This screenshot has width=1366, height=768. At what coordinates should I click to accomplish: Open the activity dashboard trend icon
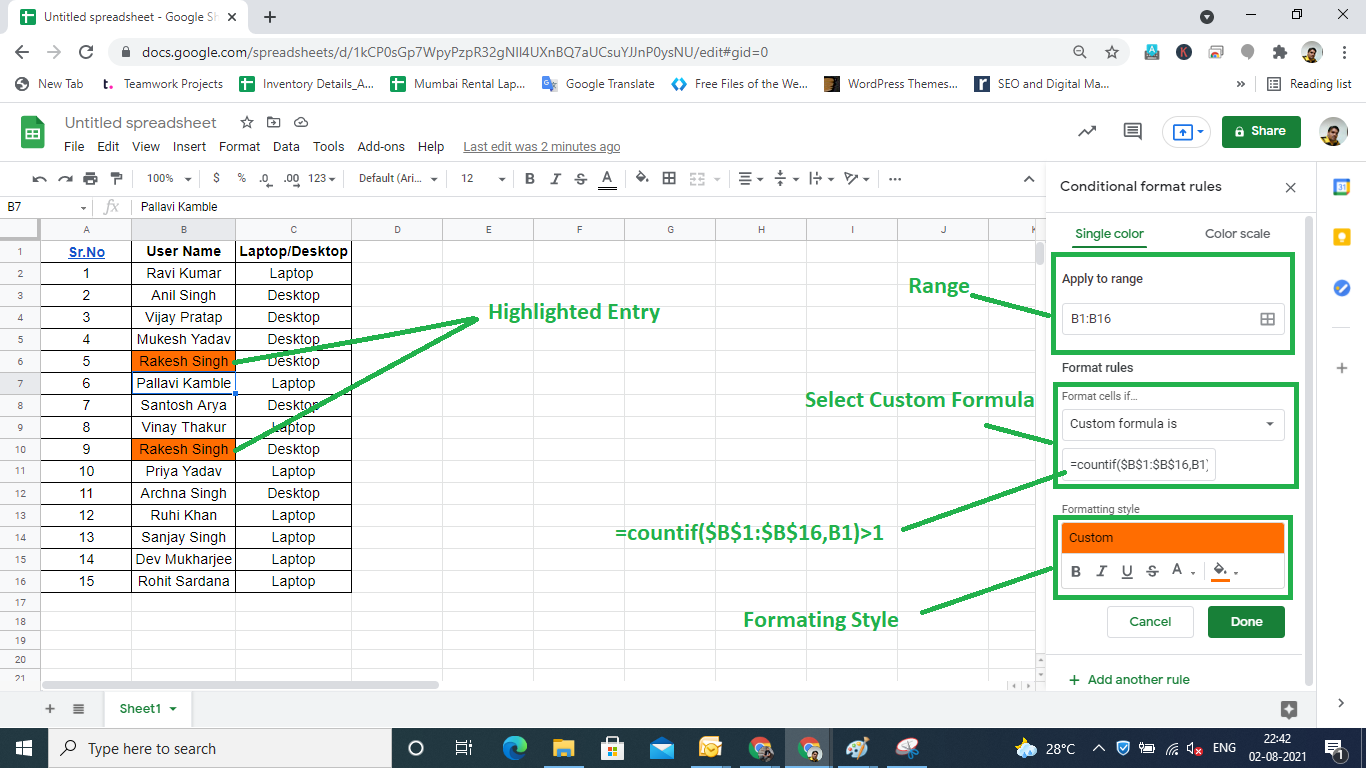(x=1087, y=131)
